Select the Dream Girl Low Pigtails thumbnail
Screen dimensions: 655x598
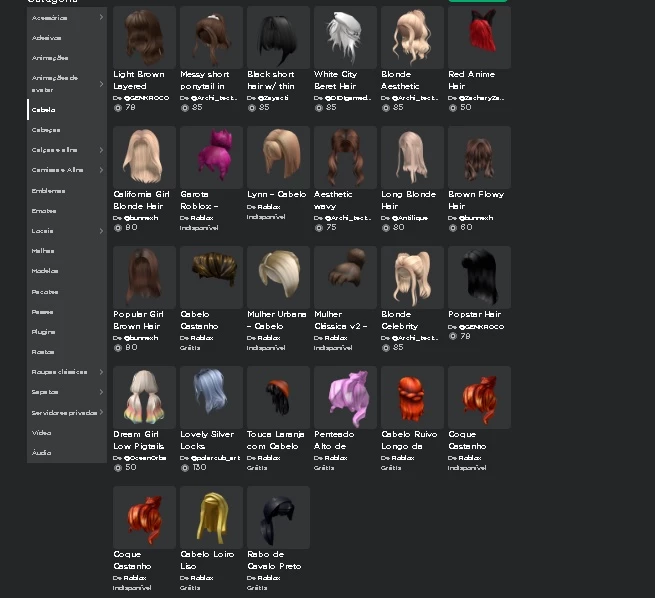pos(144,397)
